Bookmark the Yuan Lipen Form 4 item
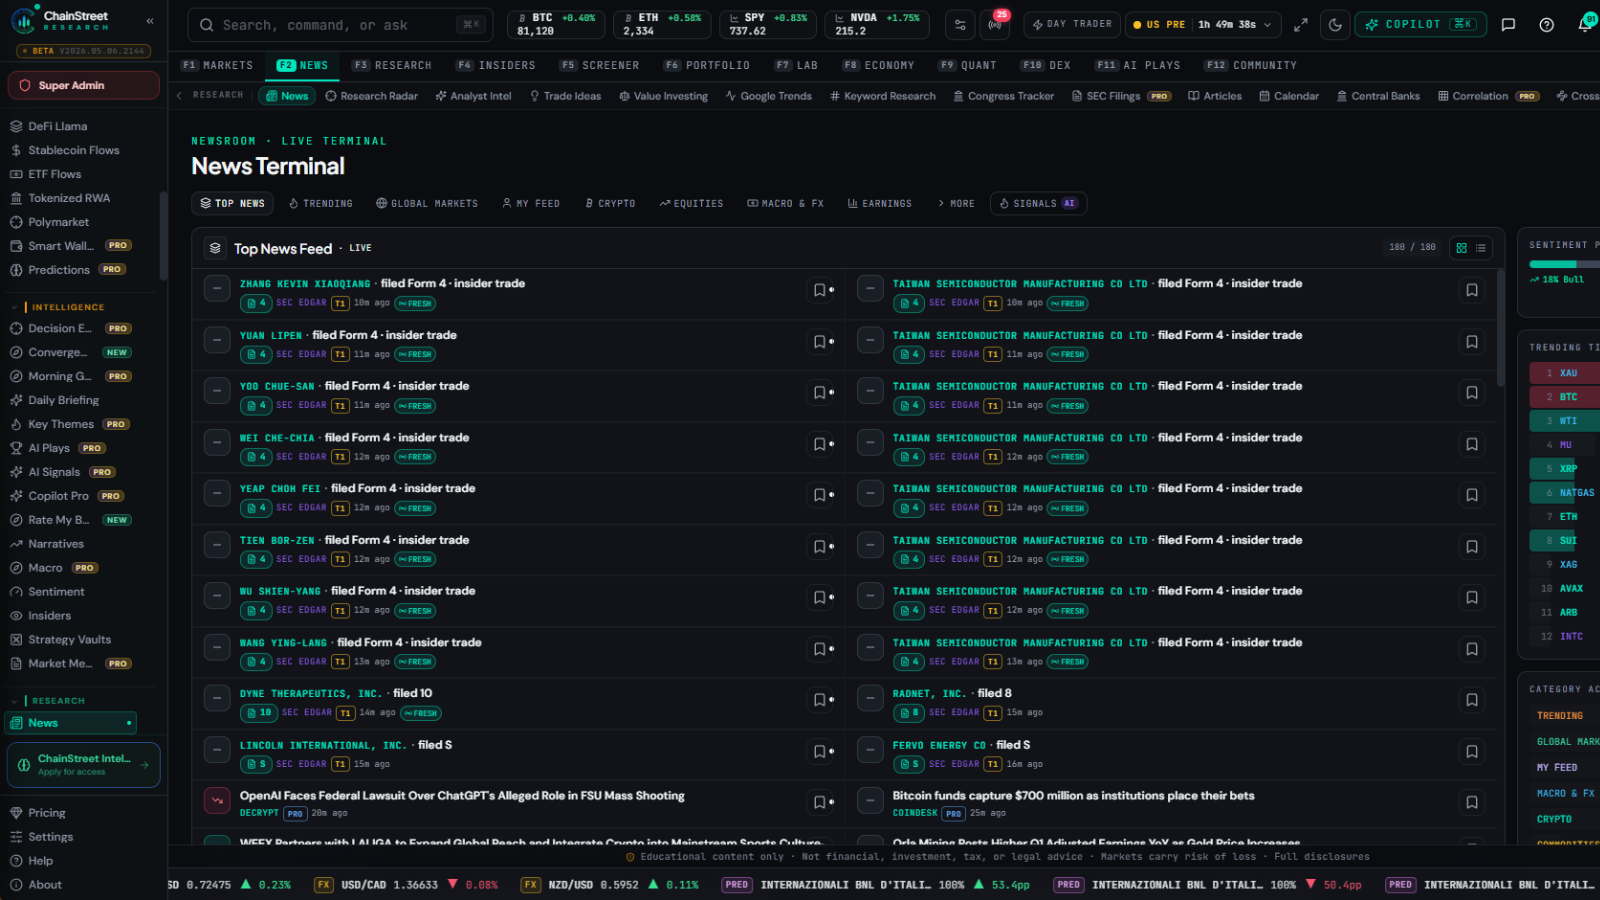Image resolution: width=1600 pixels, height=900 pixels. [820, 342]
